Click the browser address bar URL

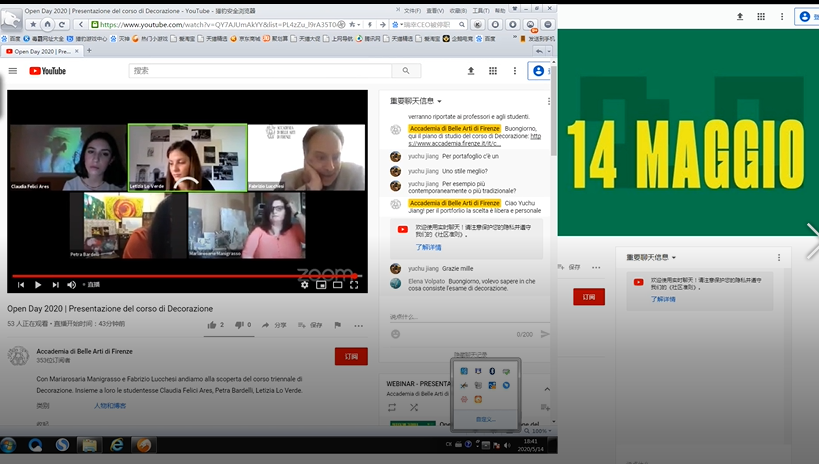pyautogui.click(x=218, y=24)
